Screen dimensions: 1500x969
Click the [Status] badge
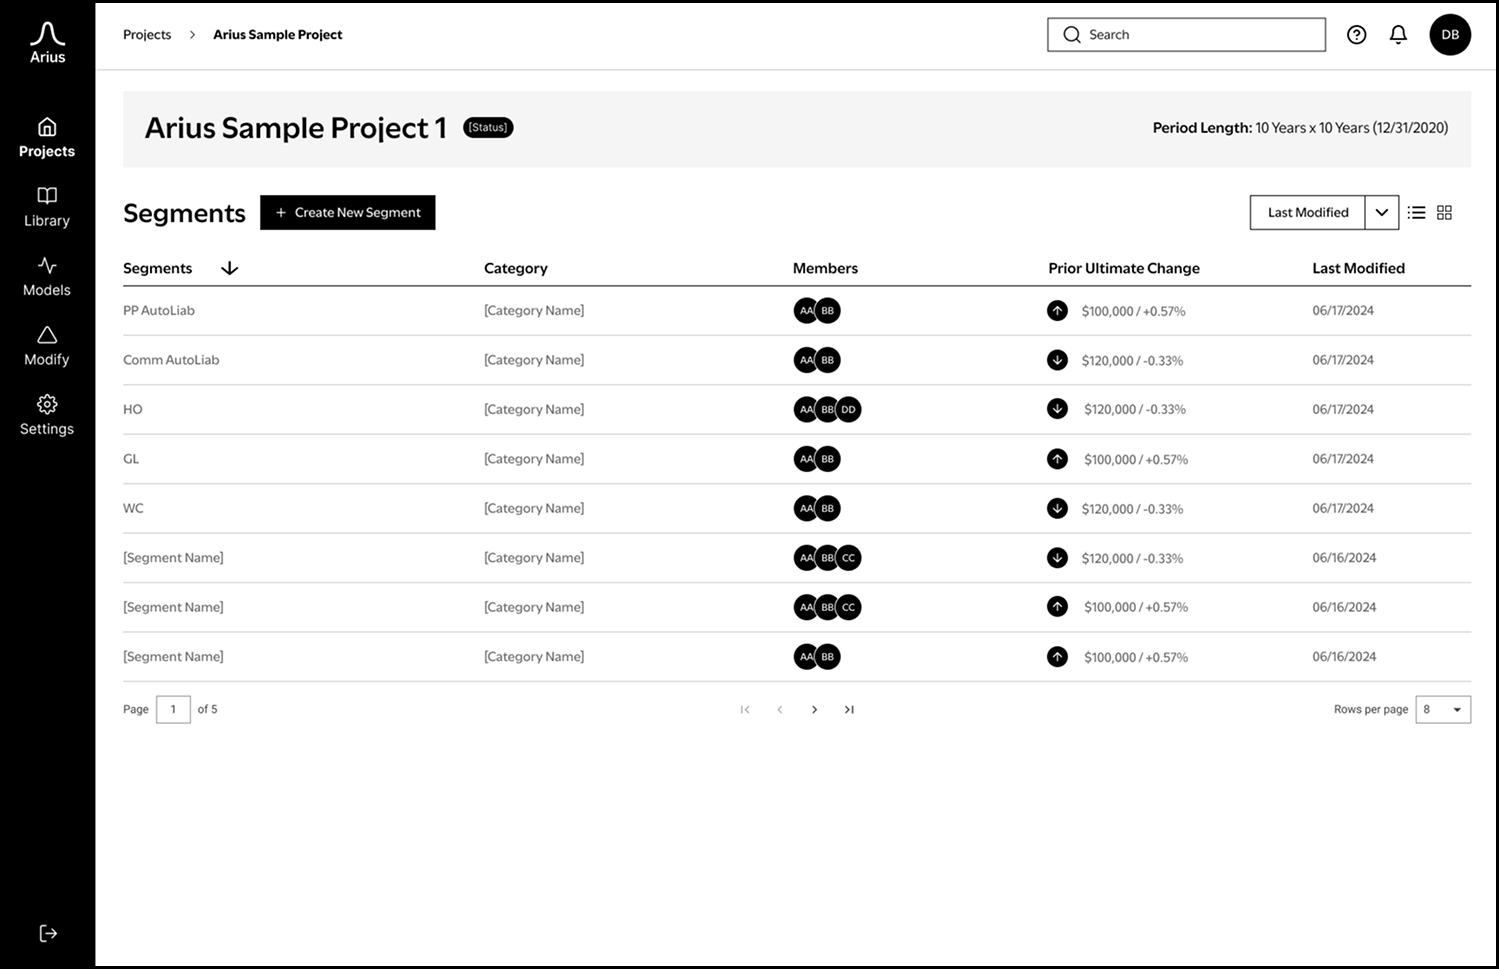pos(488,127)
